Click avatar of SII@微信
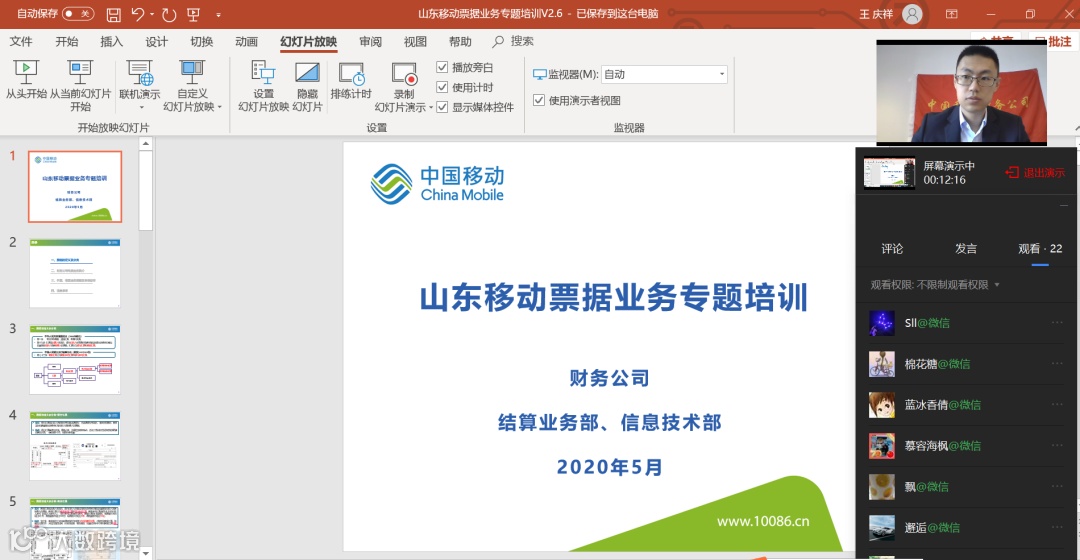 (x=882, y=323)
